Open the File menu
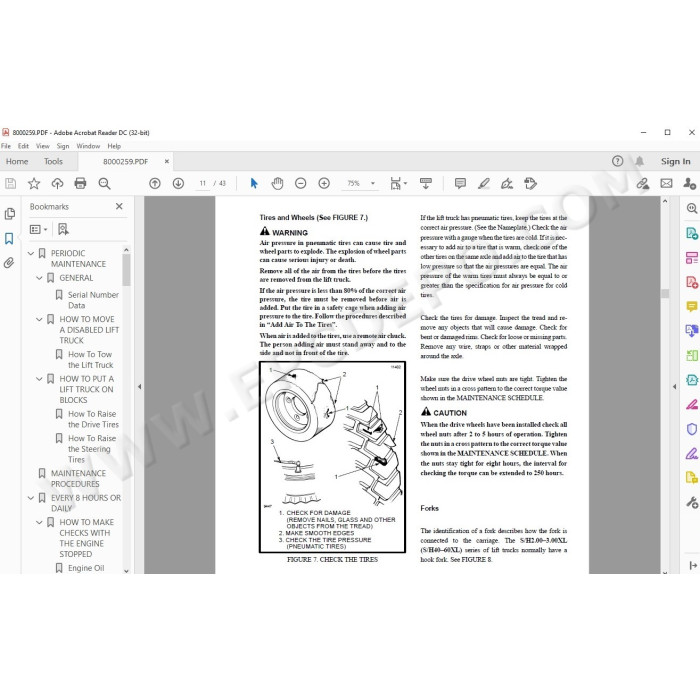700x700 pixels. click(x=6, y=146)
